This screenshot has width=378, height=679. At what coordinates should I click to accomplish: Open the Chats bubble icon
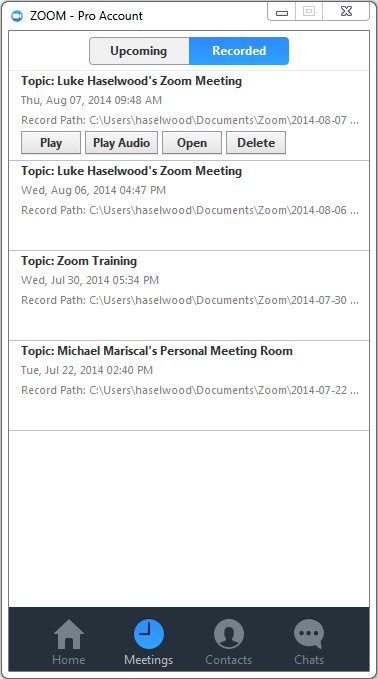309,634
